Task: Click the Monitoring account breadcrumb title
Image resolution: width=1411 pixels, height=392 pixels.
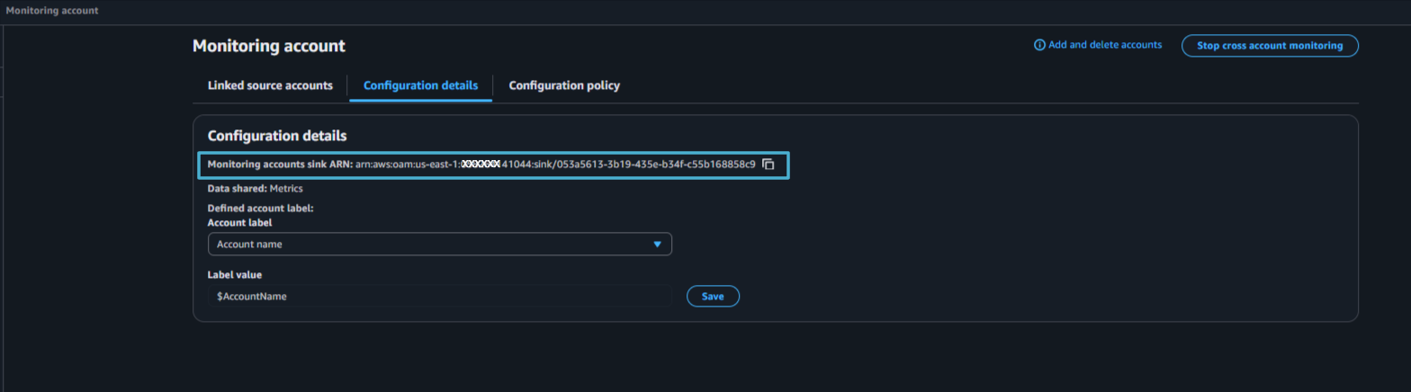Action: click(52, 10)
